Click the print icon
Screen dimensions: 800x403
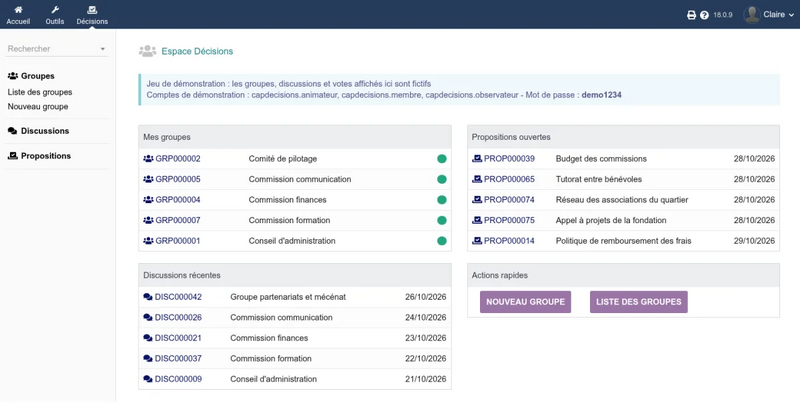click(x=691, y=15)
